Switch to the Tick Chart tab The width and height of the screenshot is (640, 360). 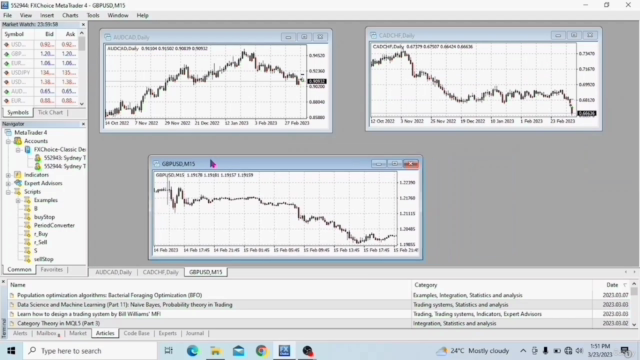pyautogui.click(x=50, y=112)
